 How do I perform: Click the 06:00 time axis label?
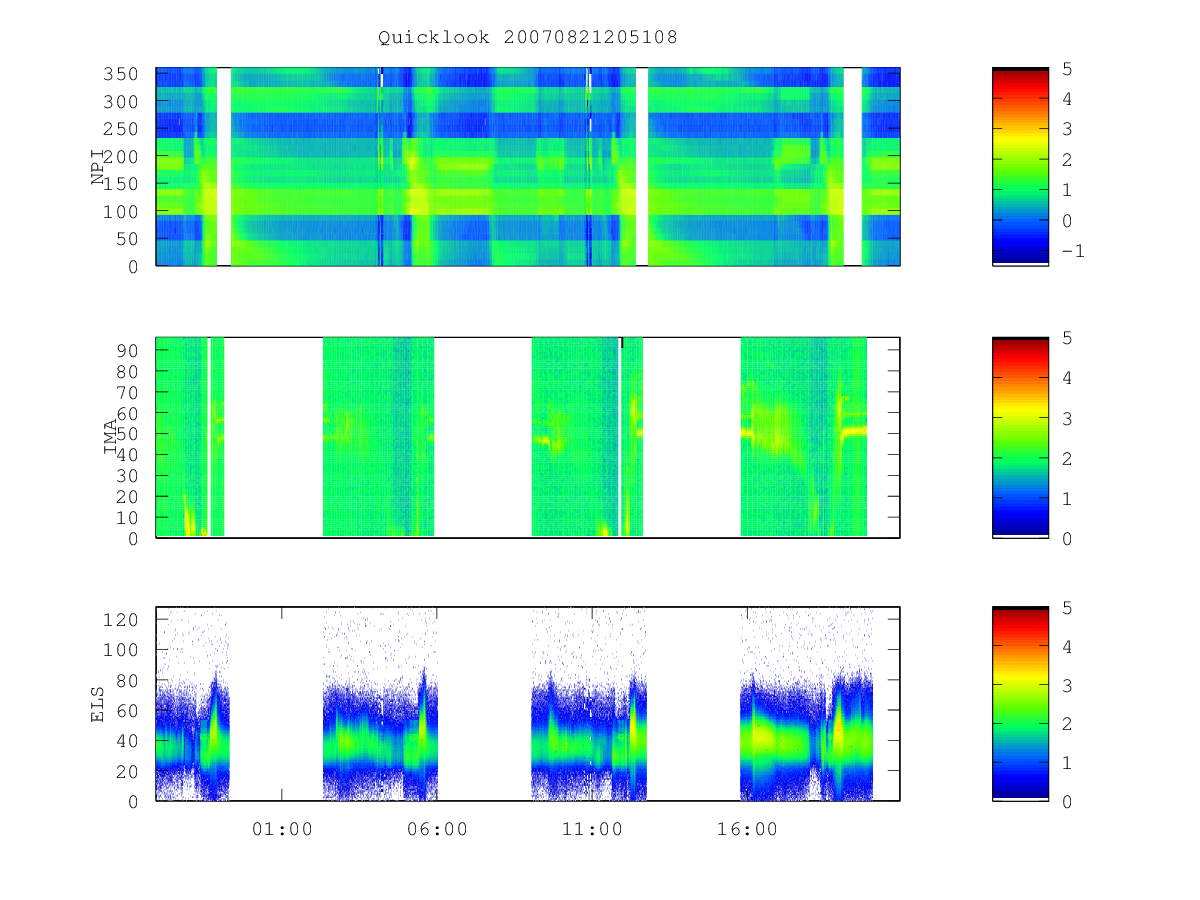(x=437, y=829)
